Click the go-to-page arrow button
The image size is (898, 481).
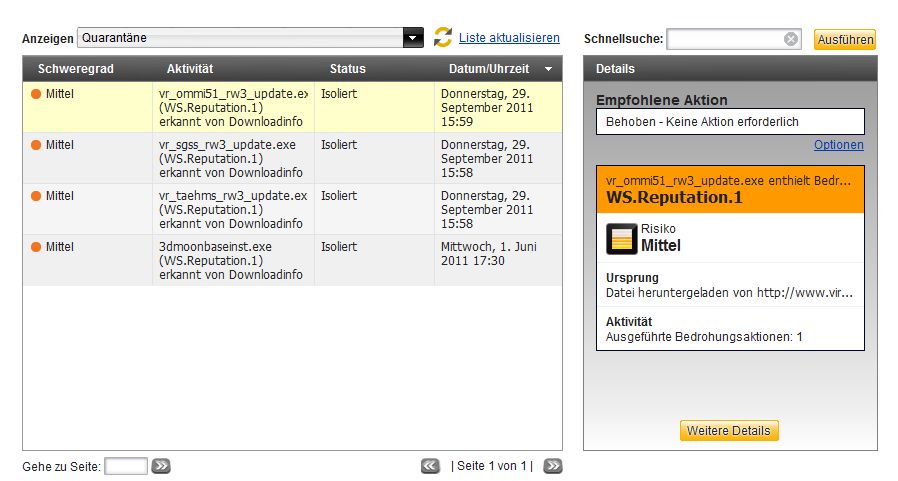tap(161, 466)
